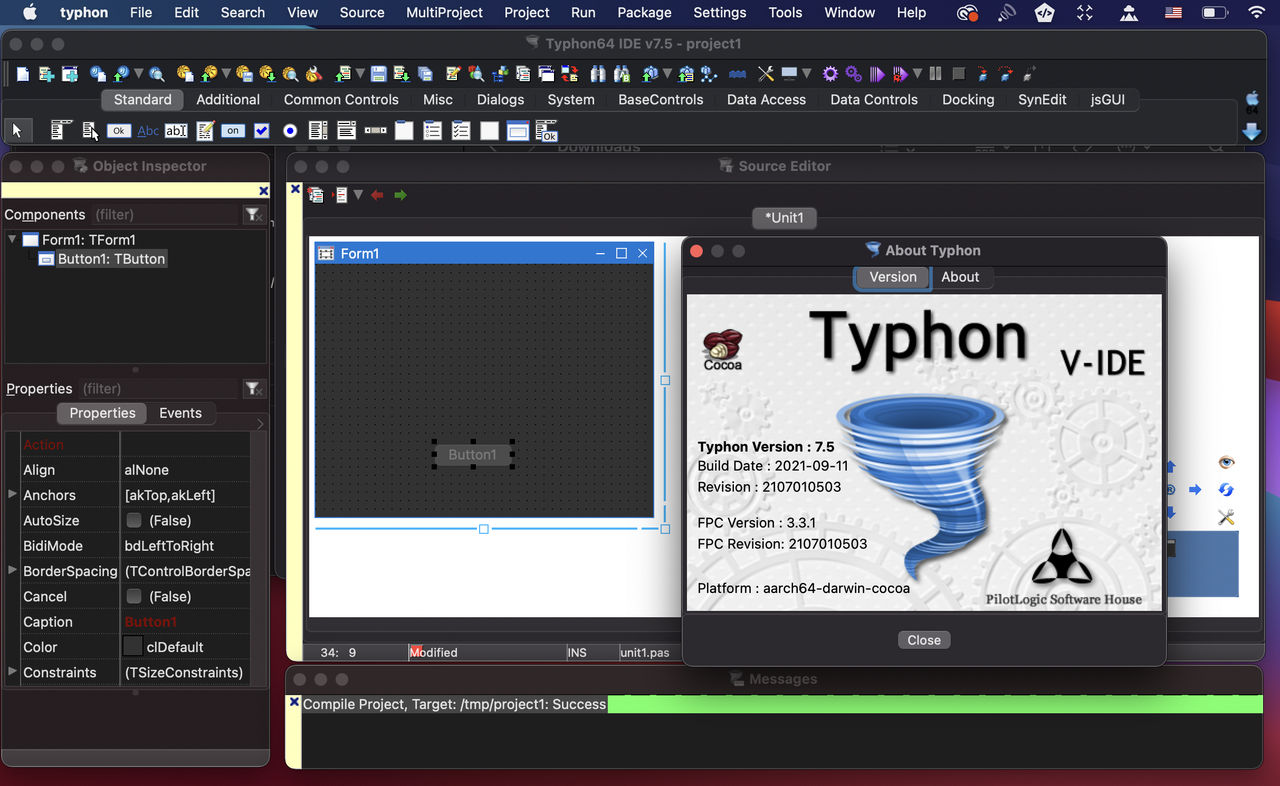The height and width of the screenshot is (786, 1280).
Task: Click the Pause execution toolbar icon
Action: coord(935,74)
